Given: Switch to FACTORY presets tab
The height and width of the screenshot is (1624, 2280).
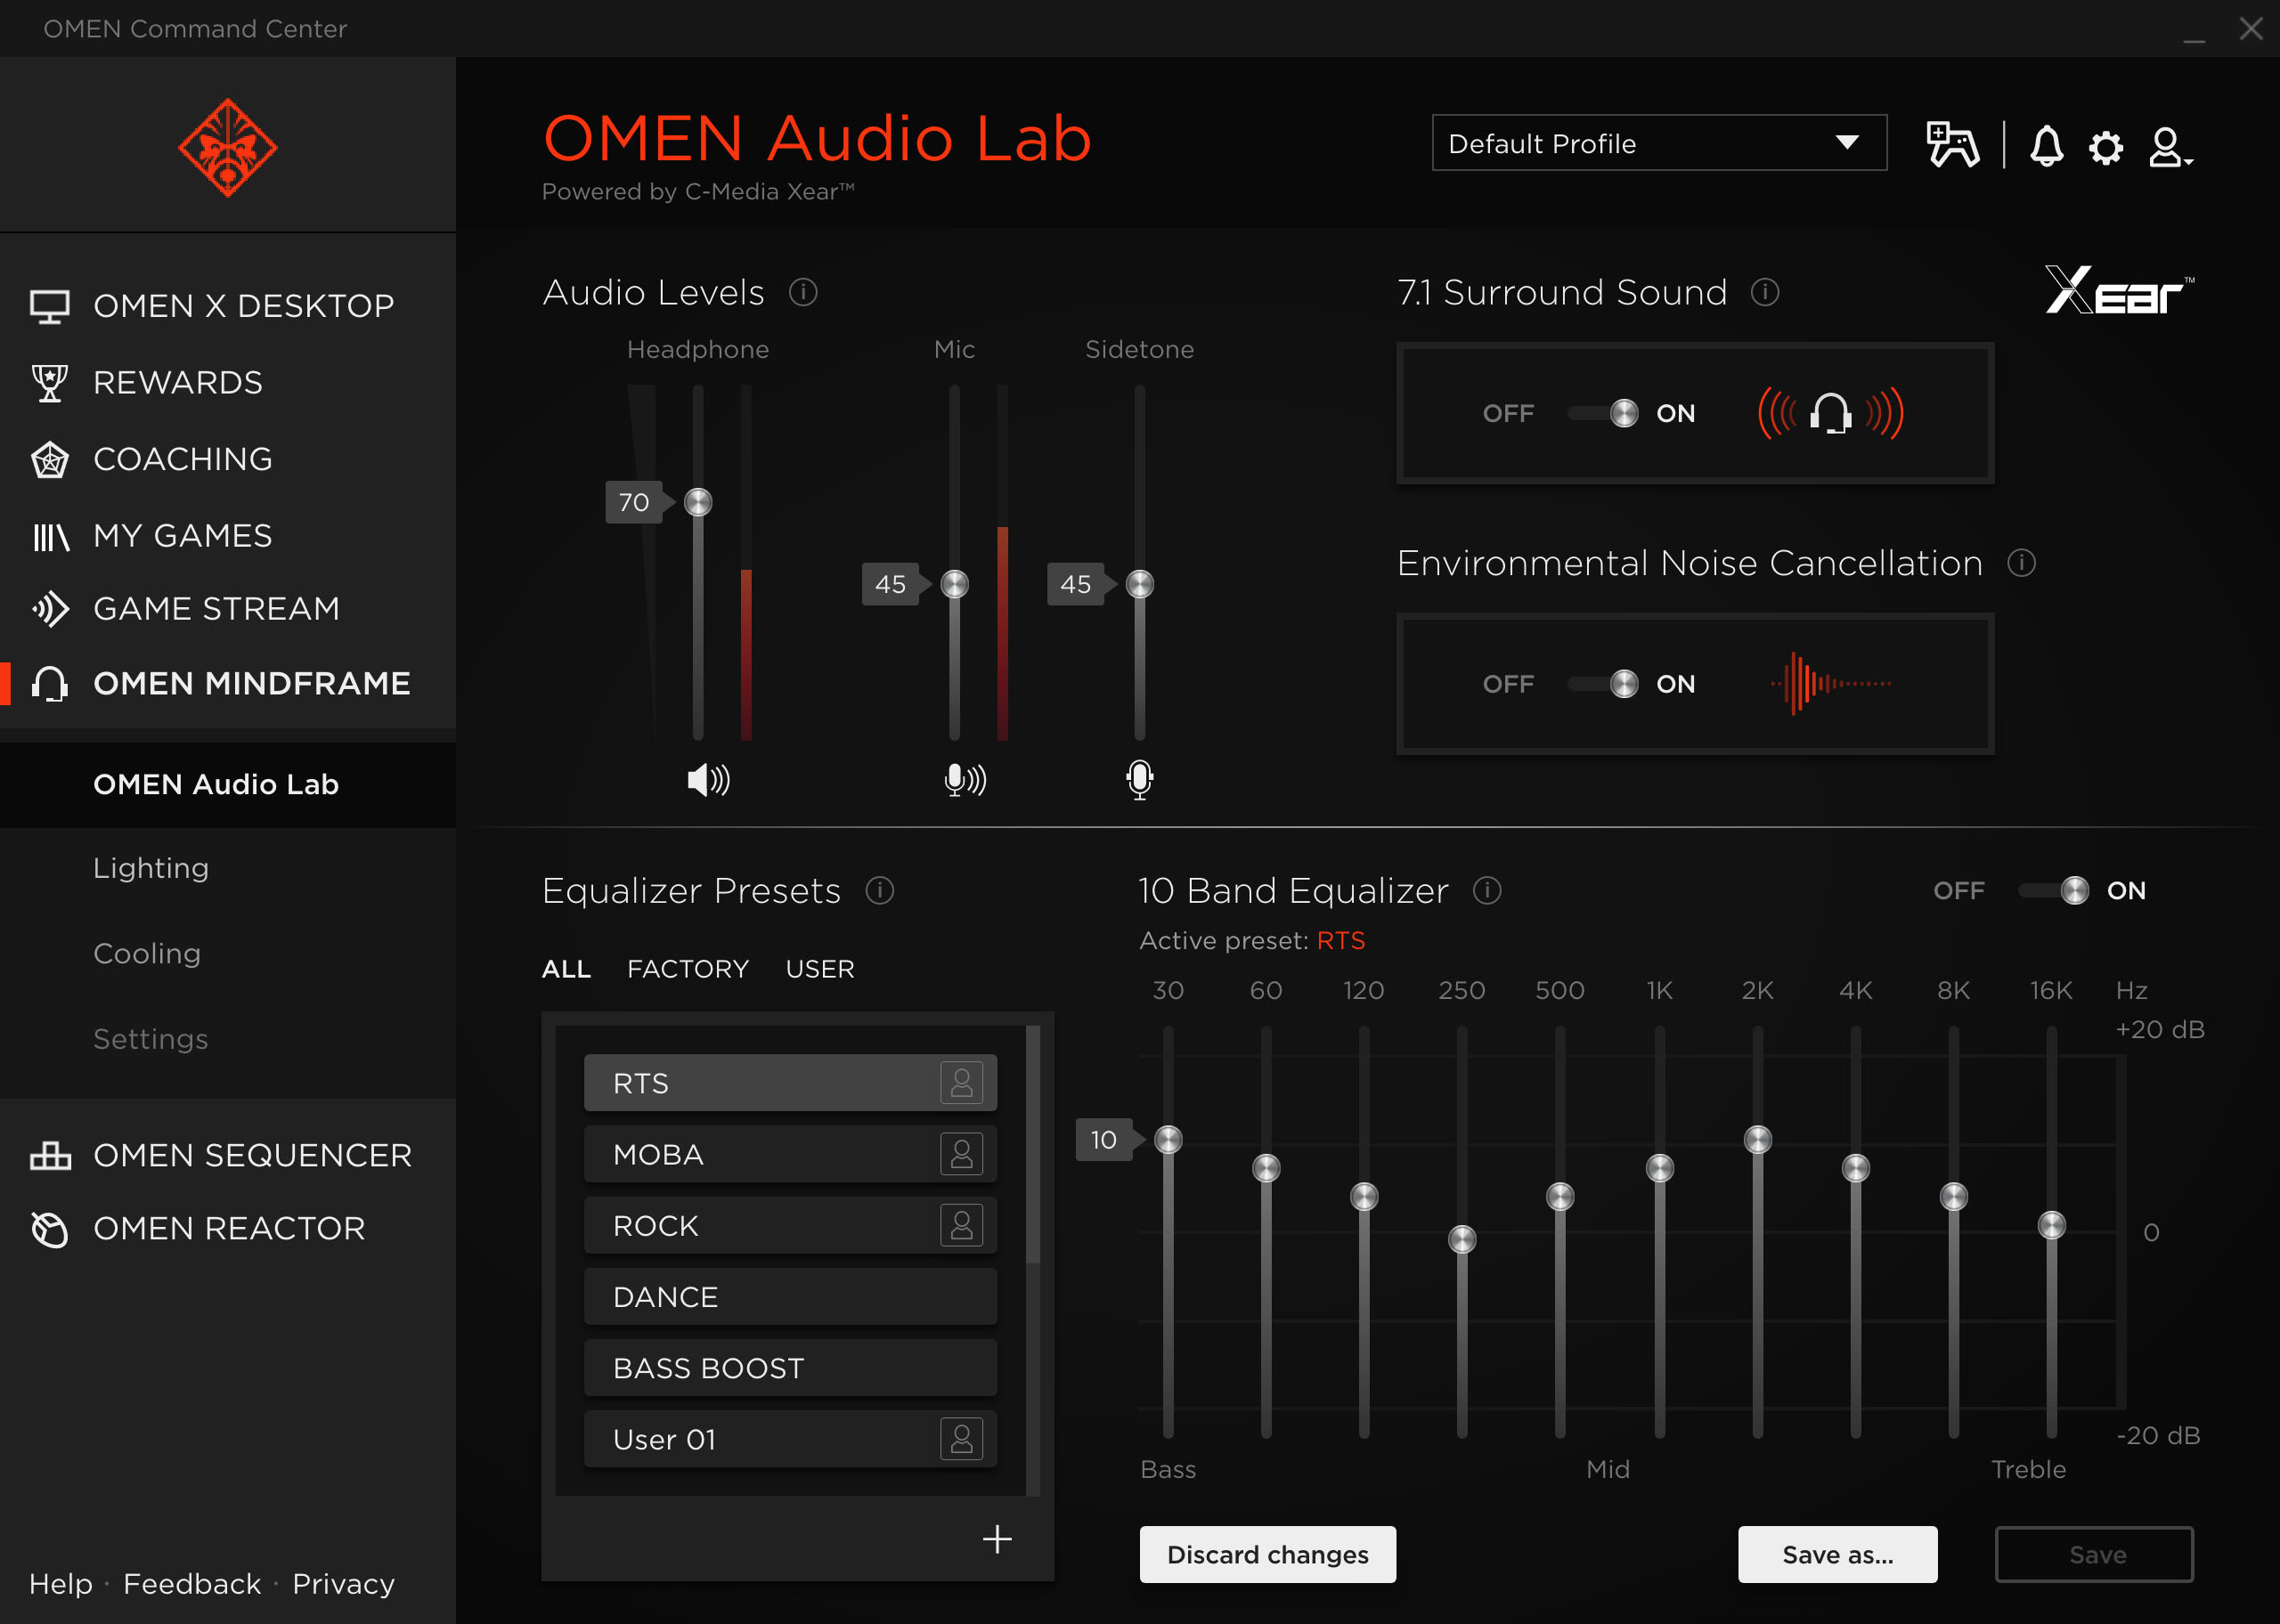Looking at the screenshot, I should pyautogui.click(x=688, y=969).
